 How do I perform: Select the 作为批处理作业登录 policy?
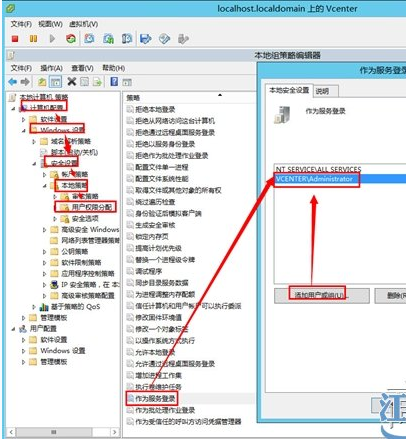tap(165, 410)
